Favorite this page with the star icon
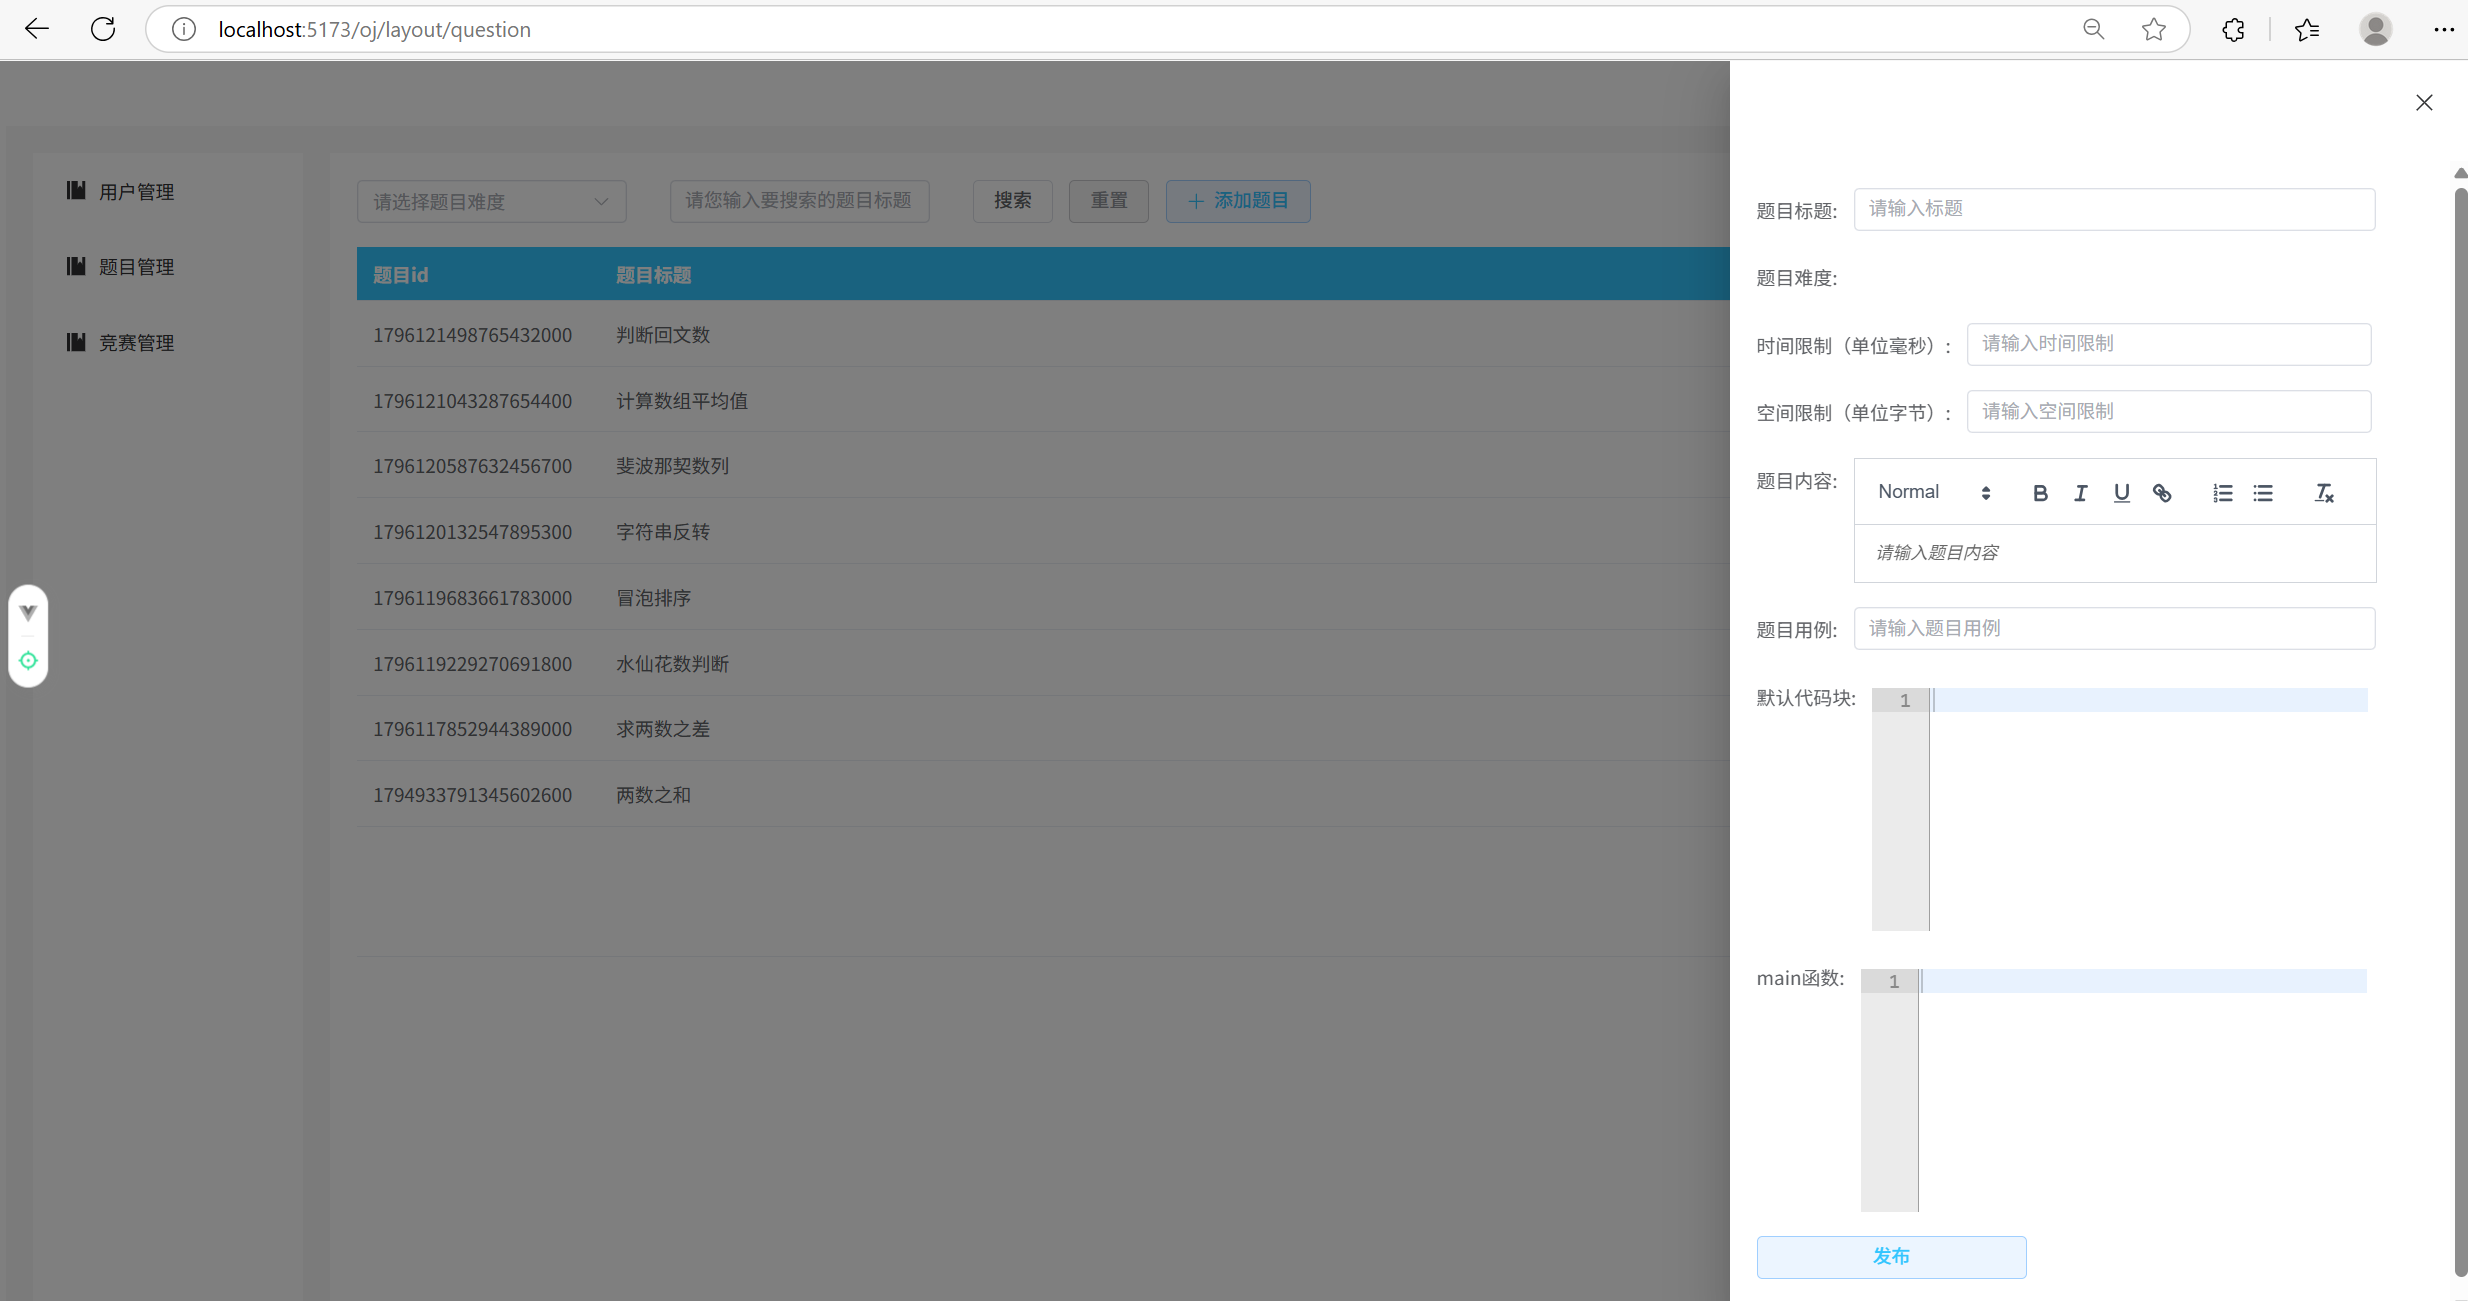Screen dimensions: 2468x1301 click(x=2153, y=30)
